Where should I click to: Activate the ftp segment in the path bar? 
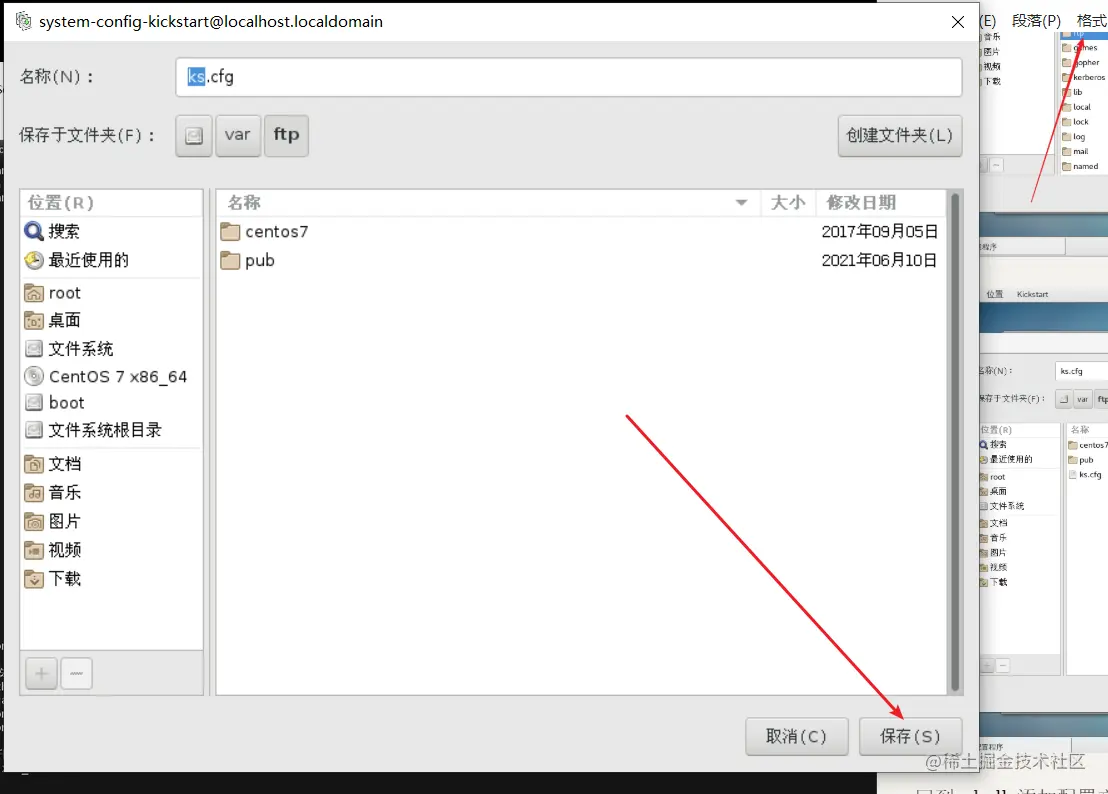286,135
